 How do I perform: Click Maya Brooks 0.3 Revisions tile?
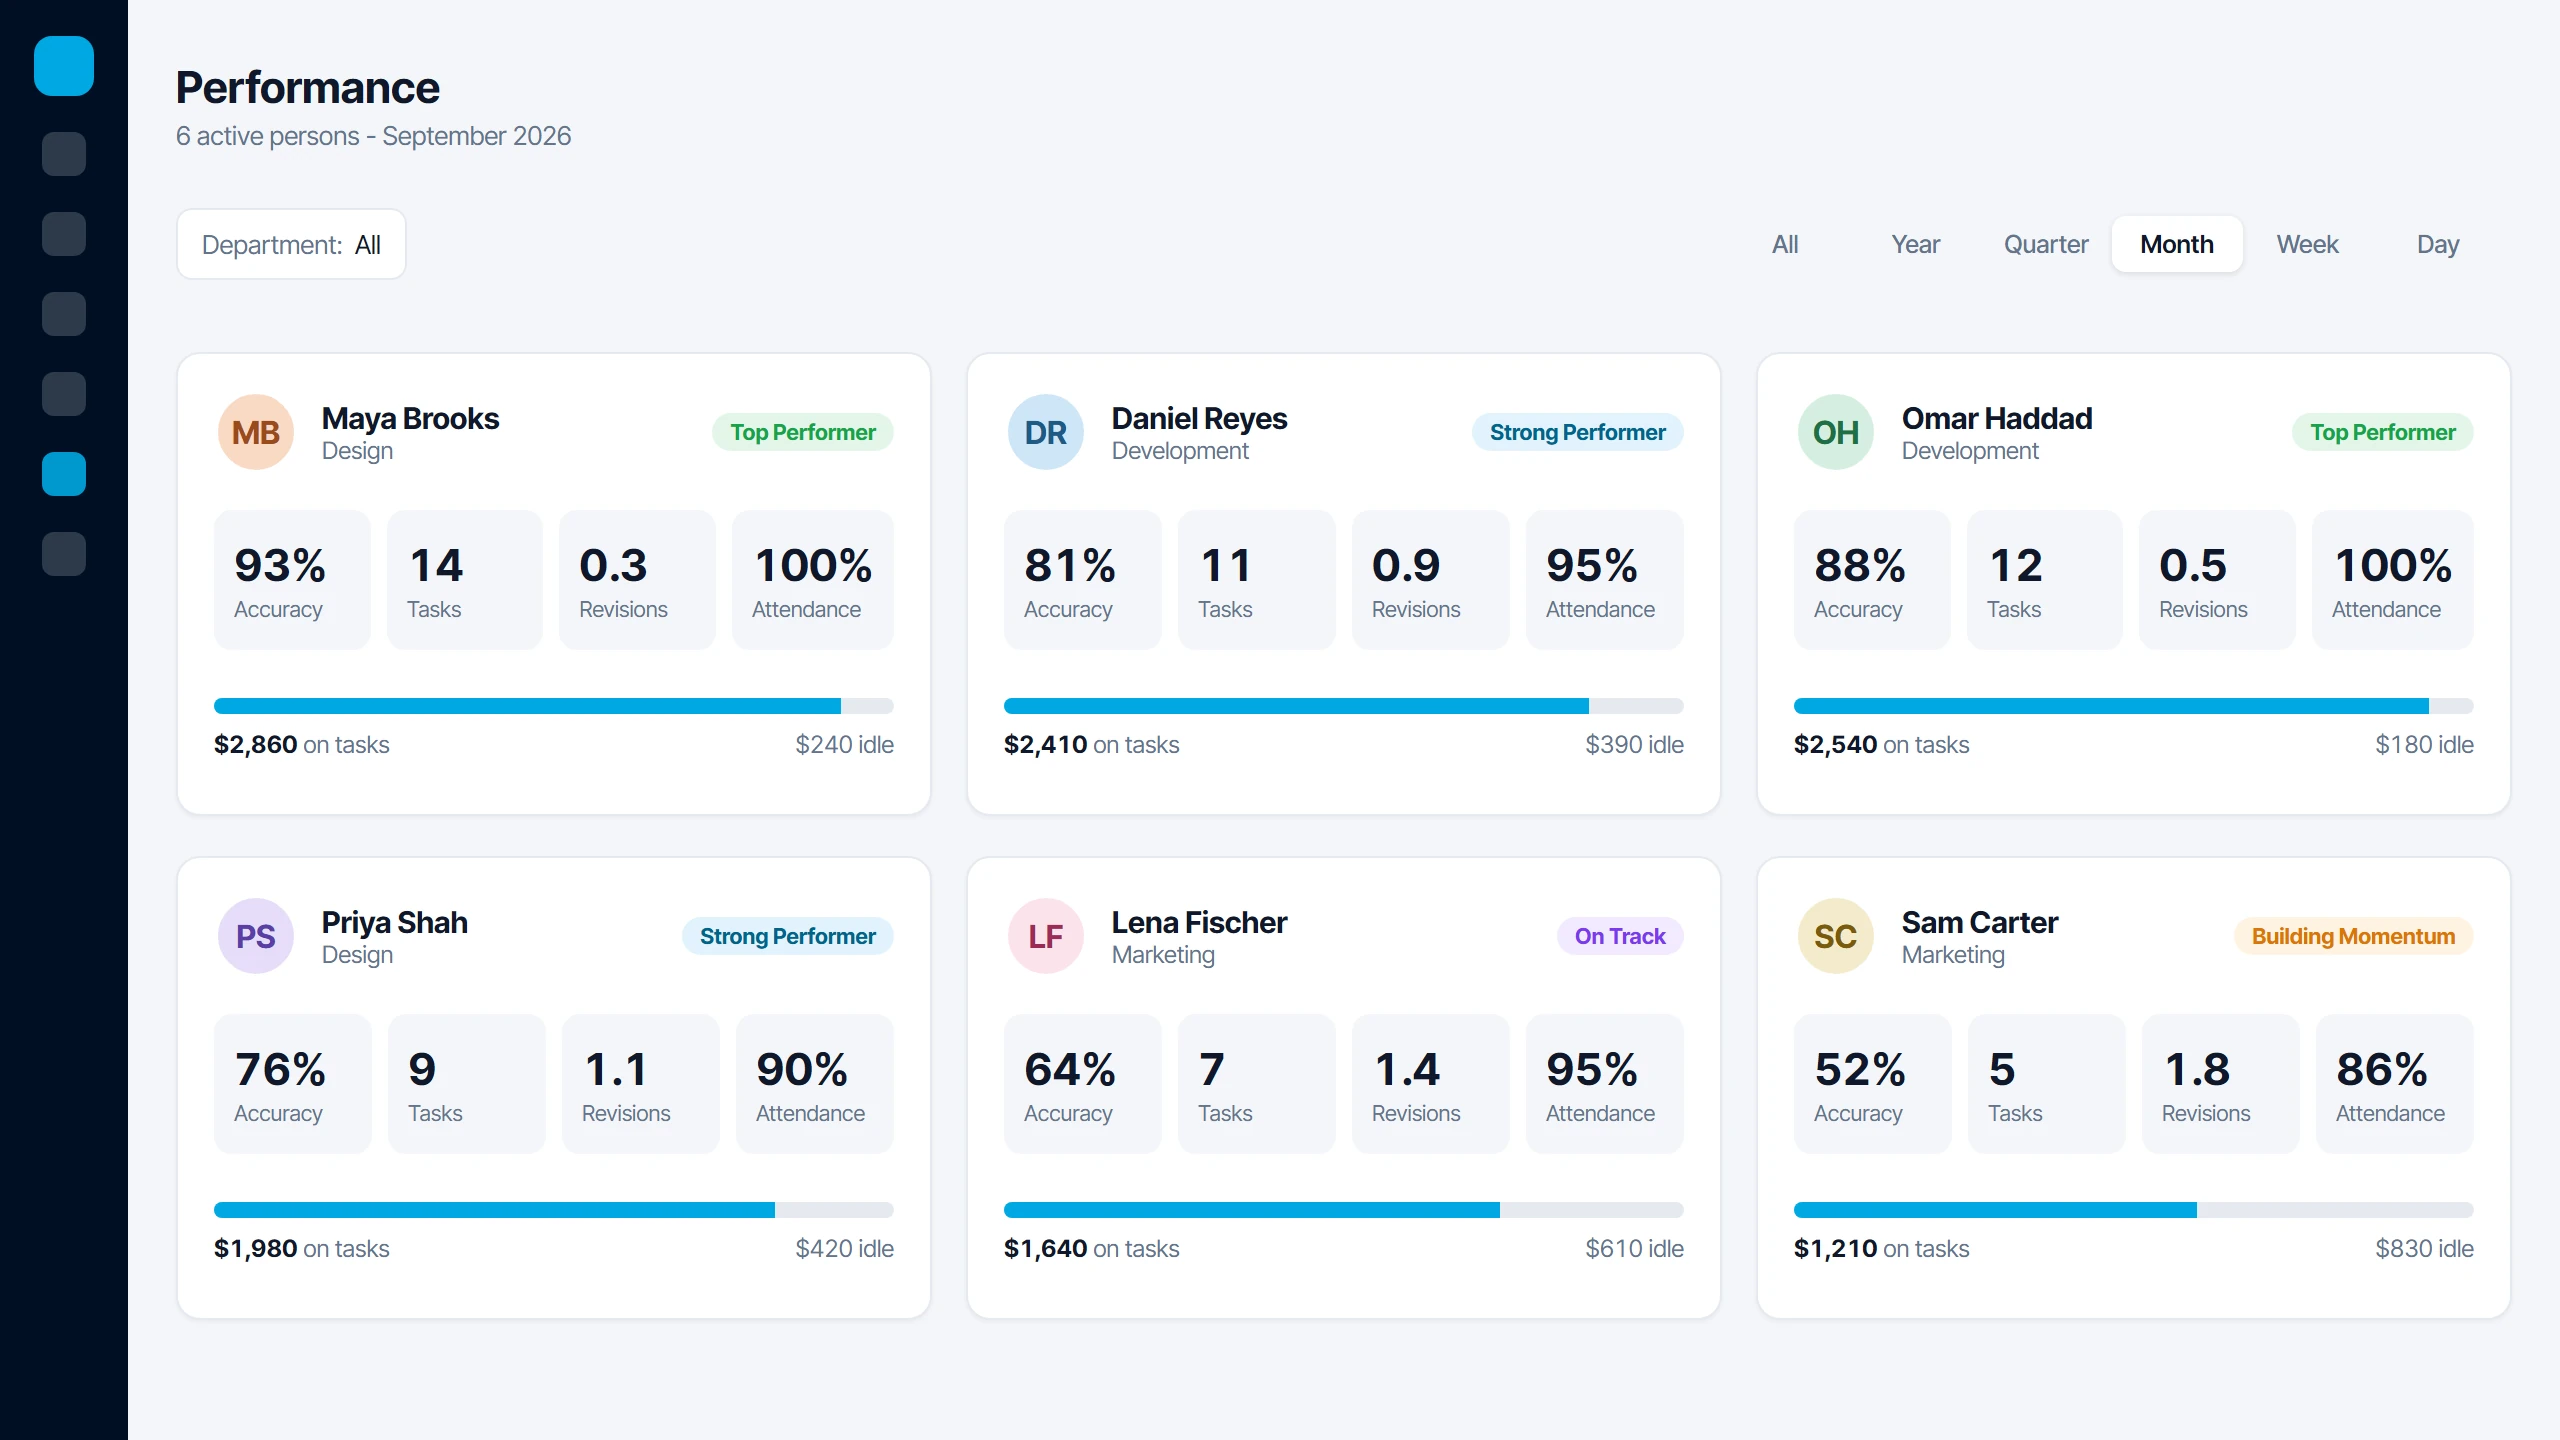[637, 580]
